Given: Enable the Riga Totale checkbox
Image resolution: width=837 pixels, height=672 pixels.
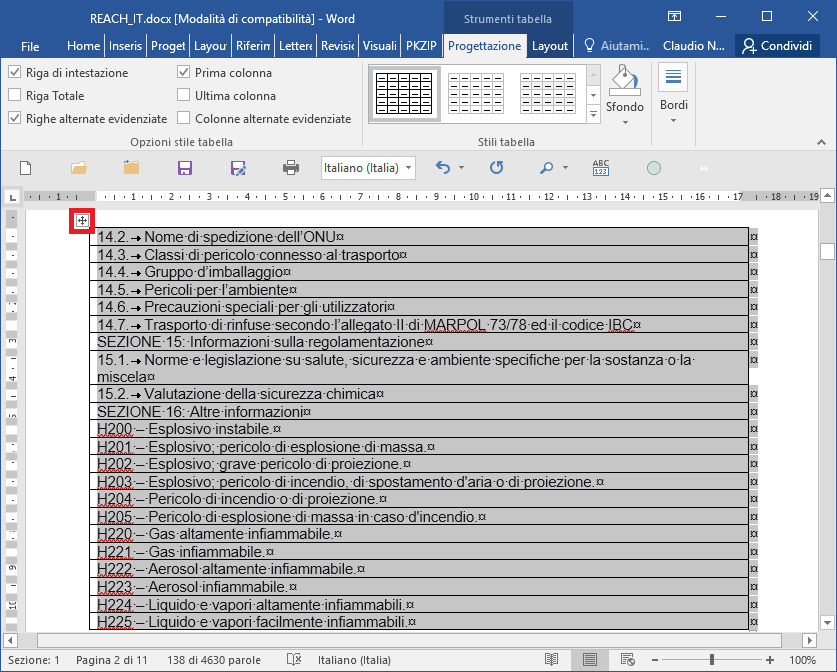Looking at the screenshot, I should point(15,95).
